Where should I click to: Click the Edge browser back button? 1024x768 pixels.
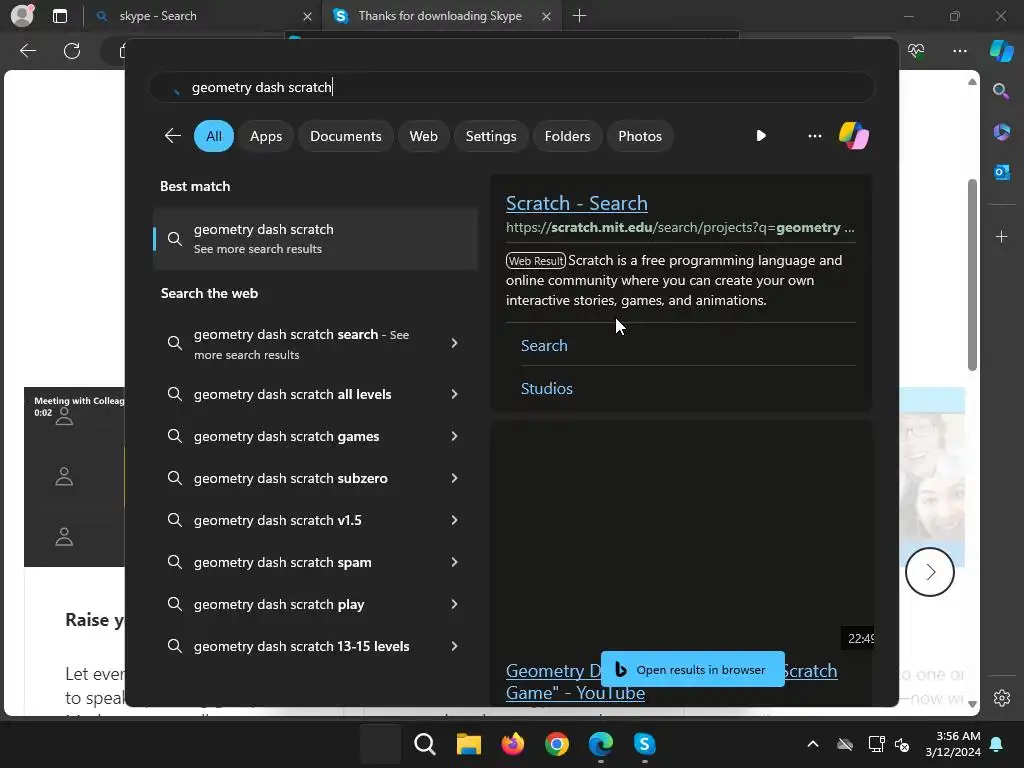coord(27,51)
